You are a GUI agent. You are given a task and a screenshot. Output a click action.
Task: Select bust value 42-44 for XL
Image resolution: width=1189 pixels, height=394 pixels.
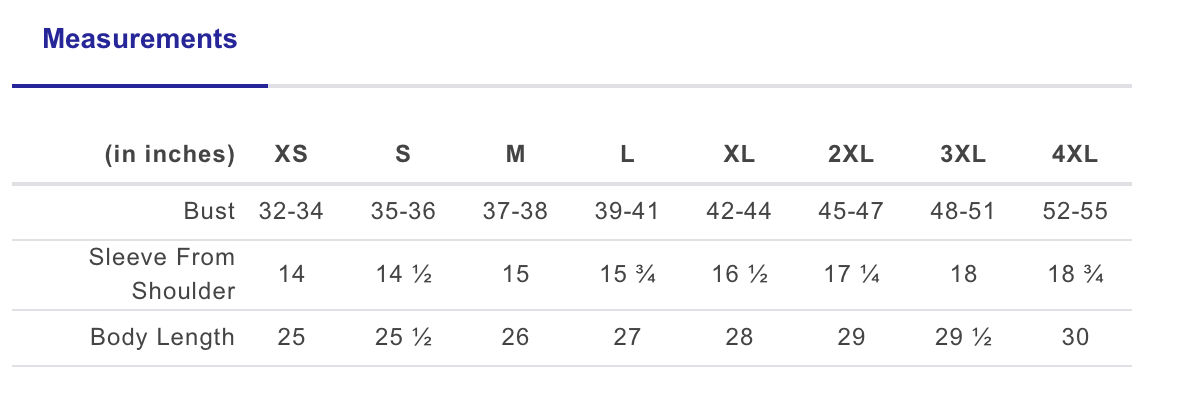(739, 211)
